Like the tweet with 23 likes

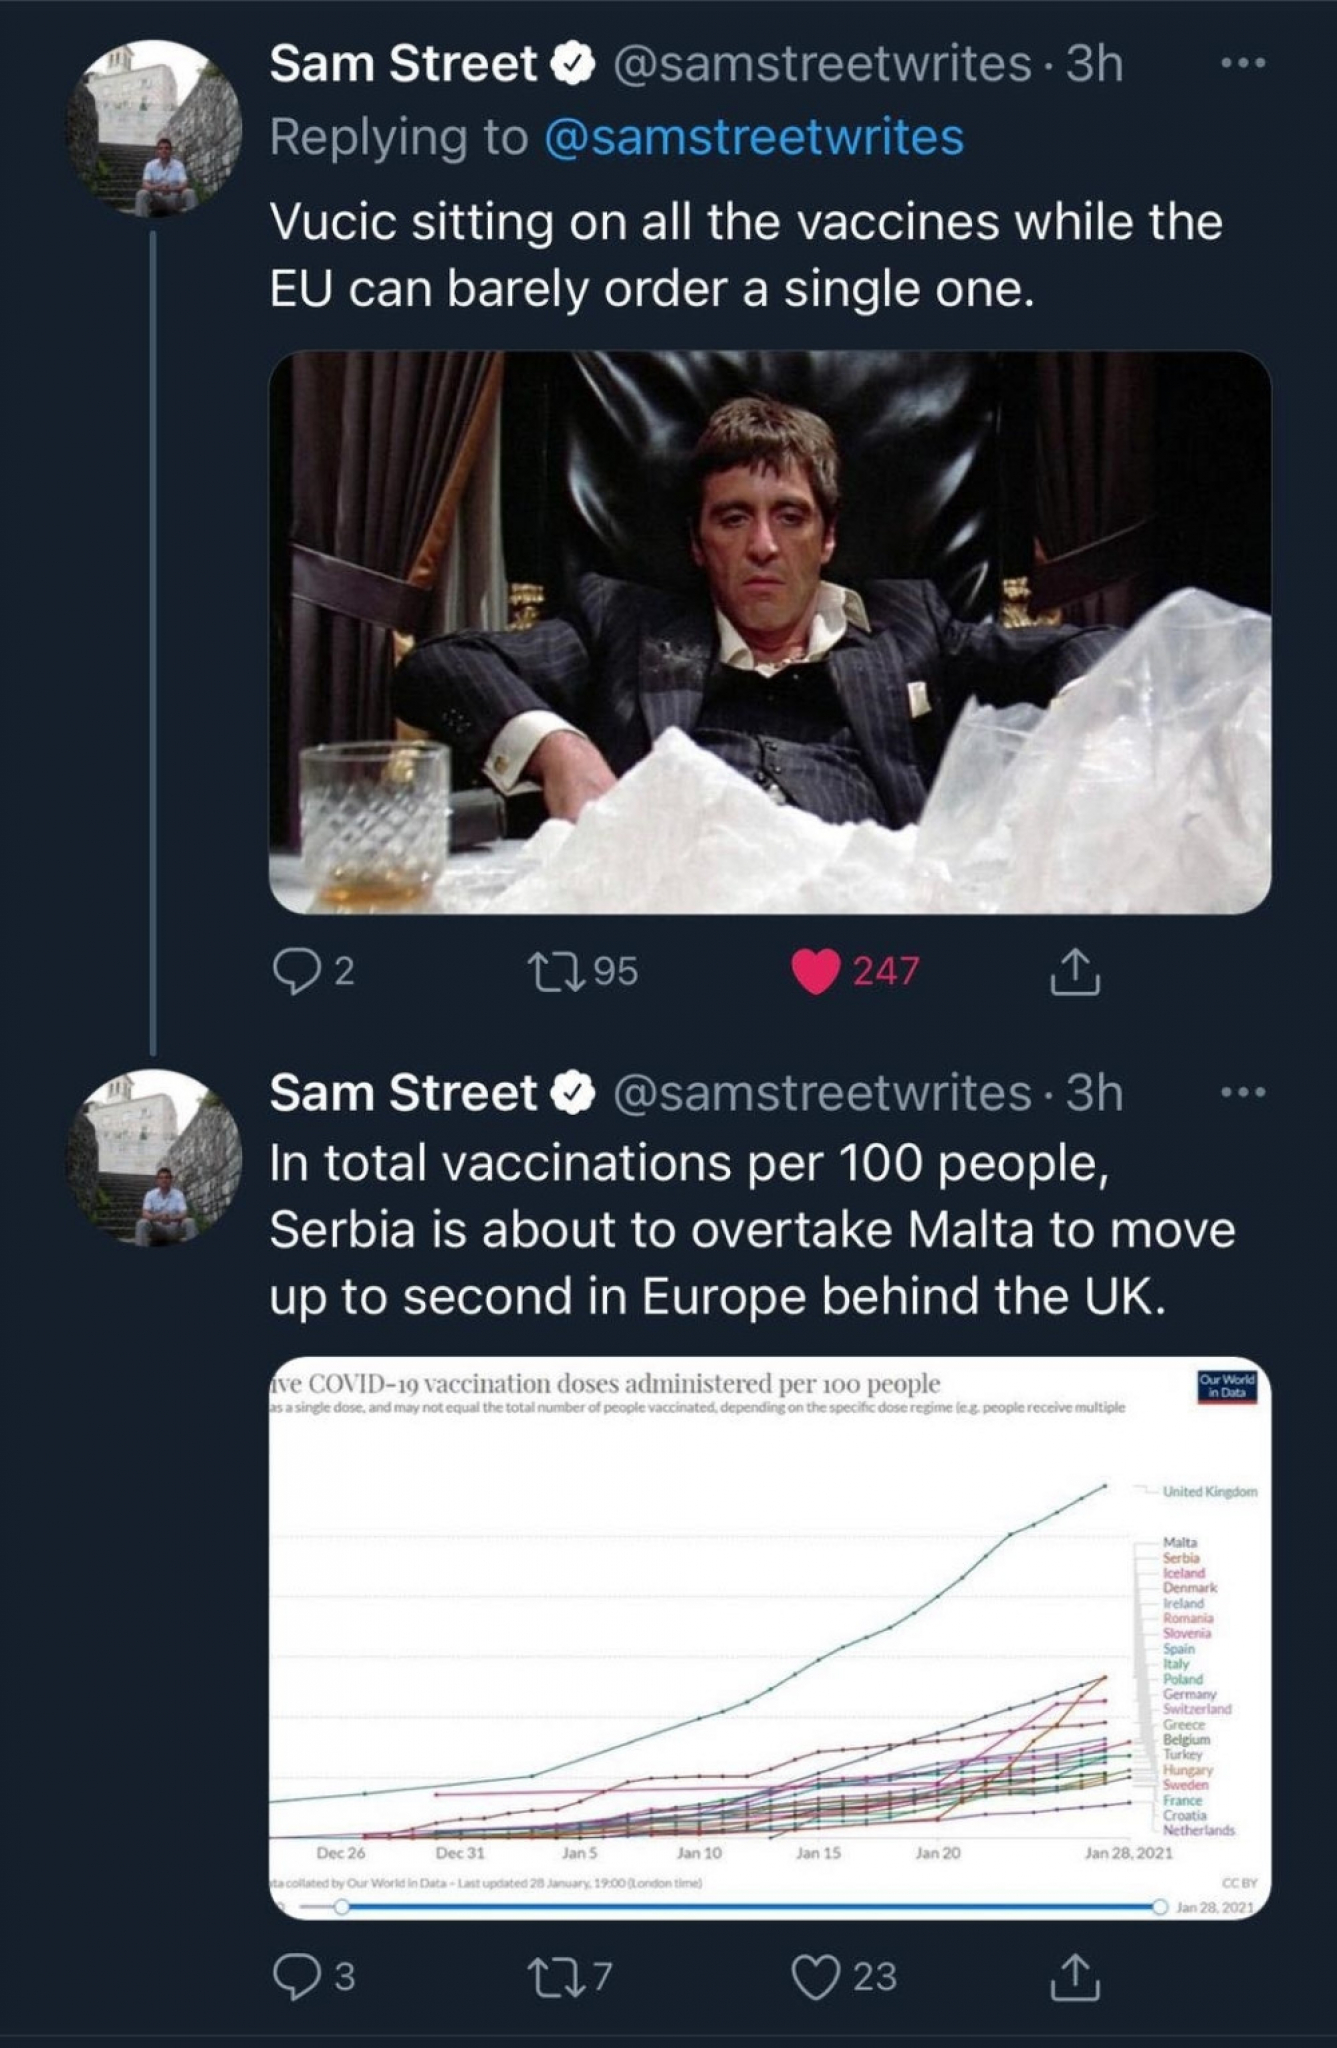815,1977
